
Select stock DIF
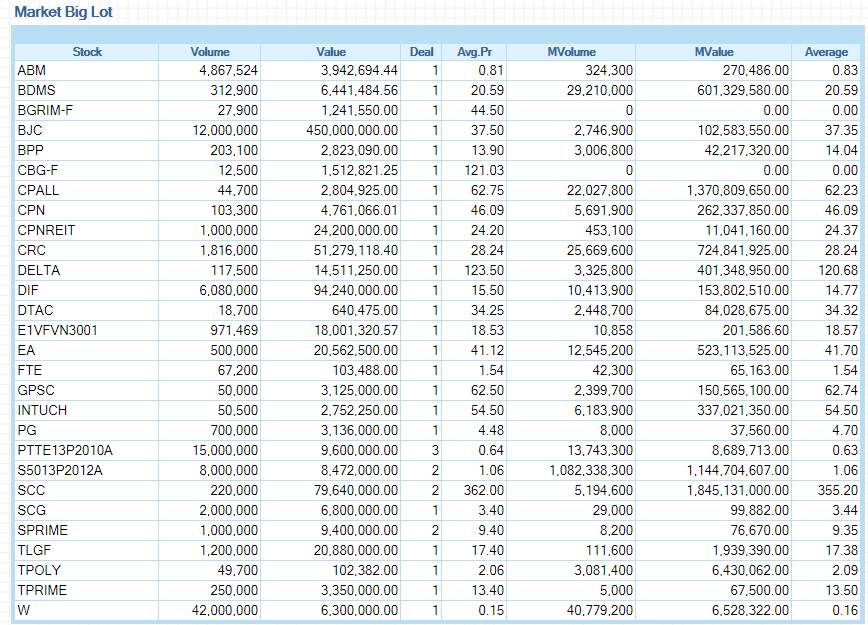(28, 290)
